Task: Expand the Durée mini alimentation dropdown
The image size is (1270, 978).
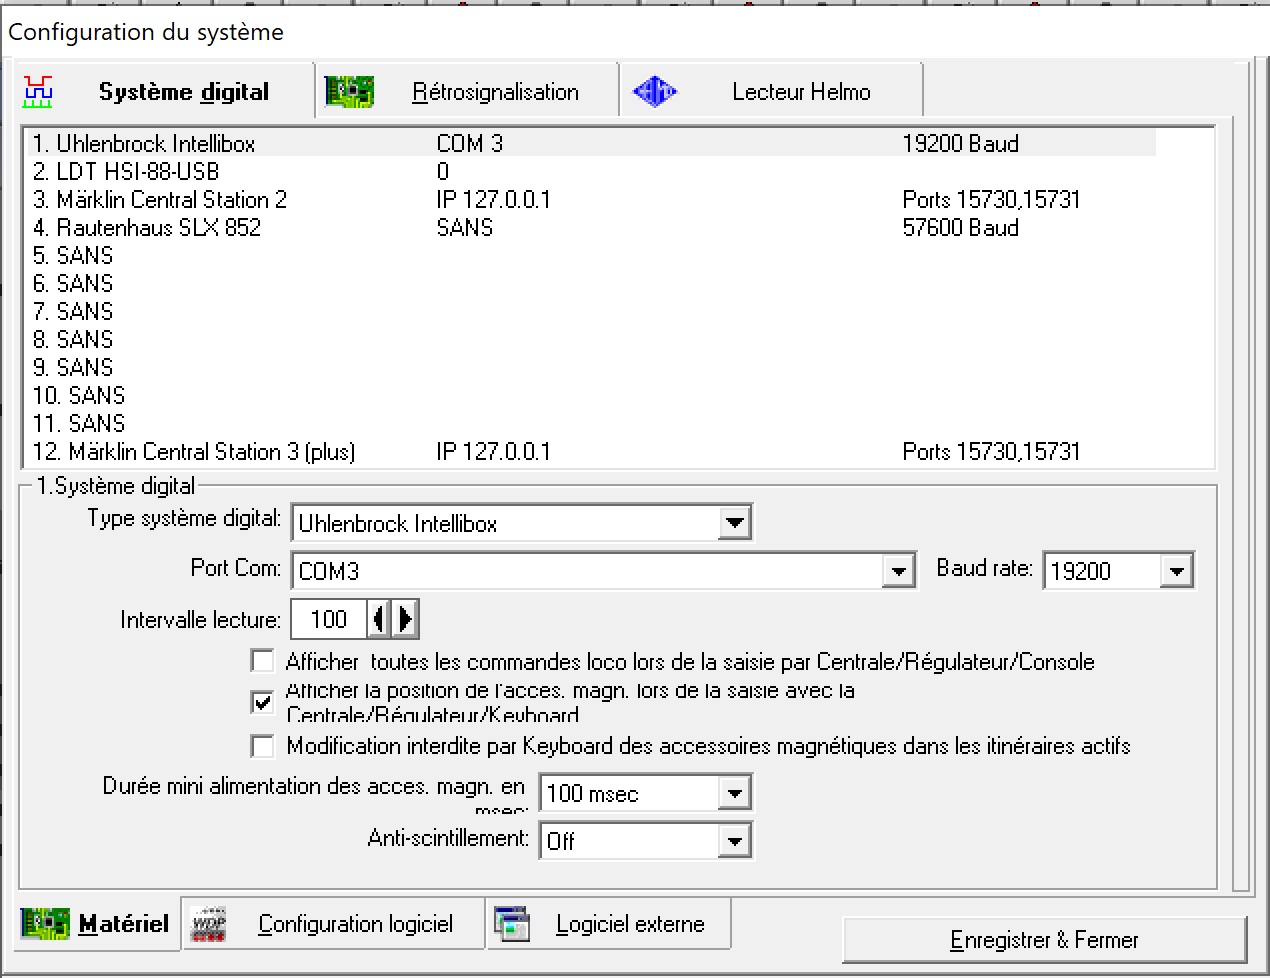Action: (x=734, y=793)
